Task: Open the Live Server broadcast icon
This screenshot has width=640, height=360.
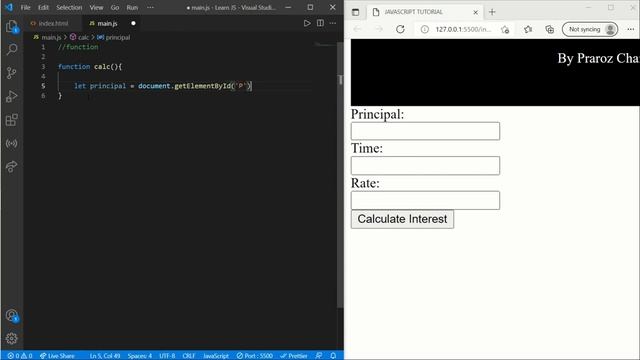Action: 12,143
